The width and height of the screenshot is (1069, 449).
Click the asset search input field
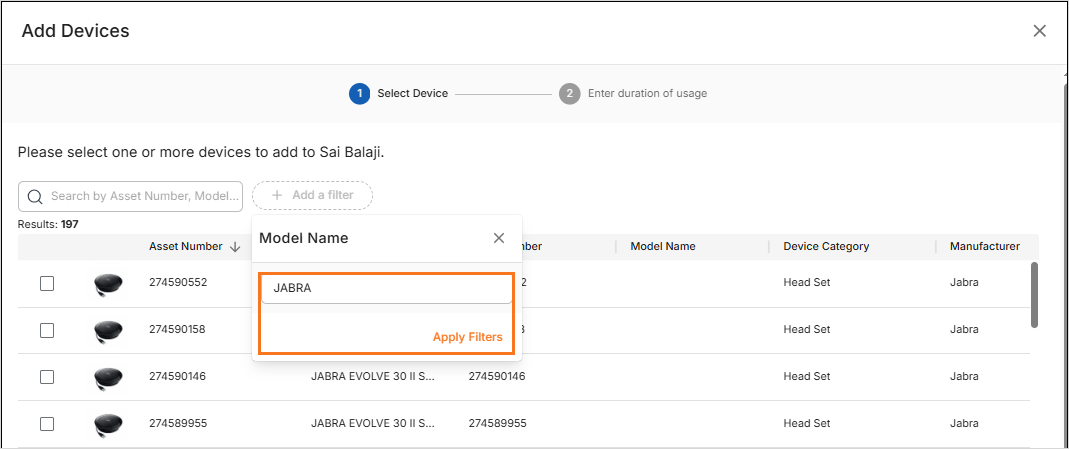click(140, 197)
